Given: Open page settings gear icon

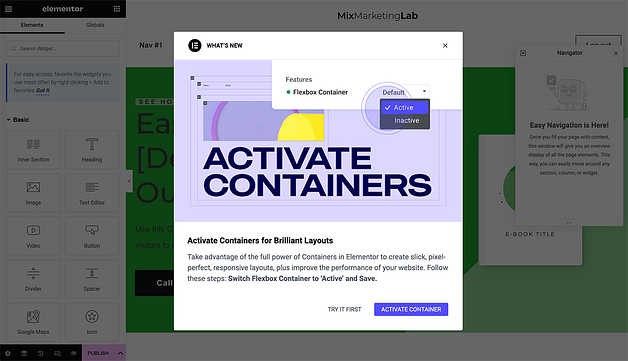Looking at the screenshot, I should point(8,353).
